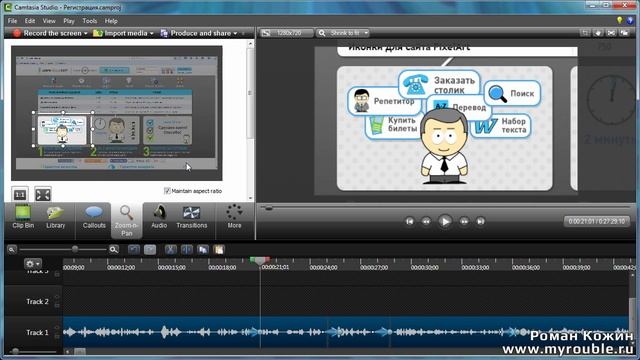Screen dimensions: 640x360
Task: Click the step forward button
Action: 464,221
